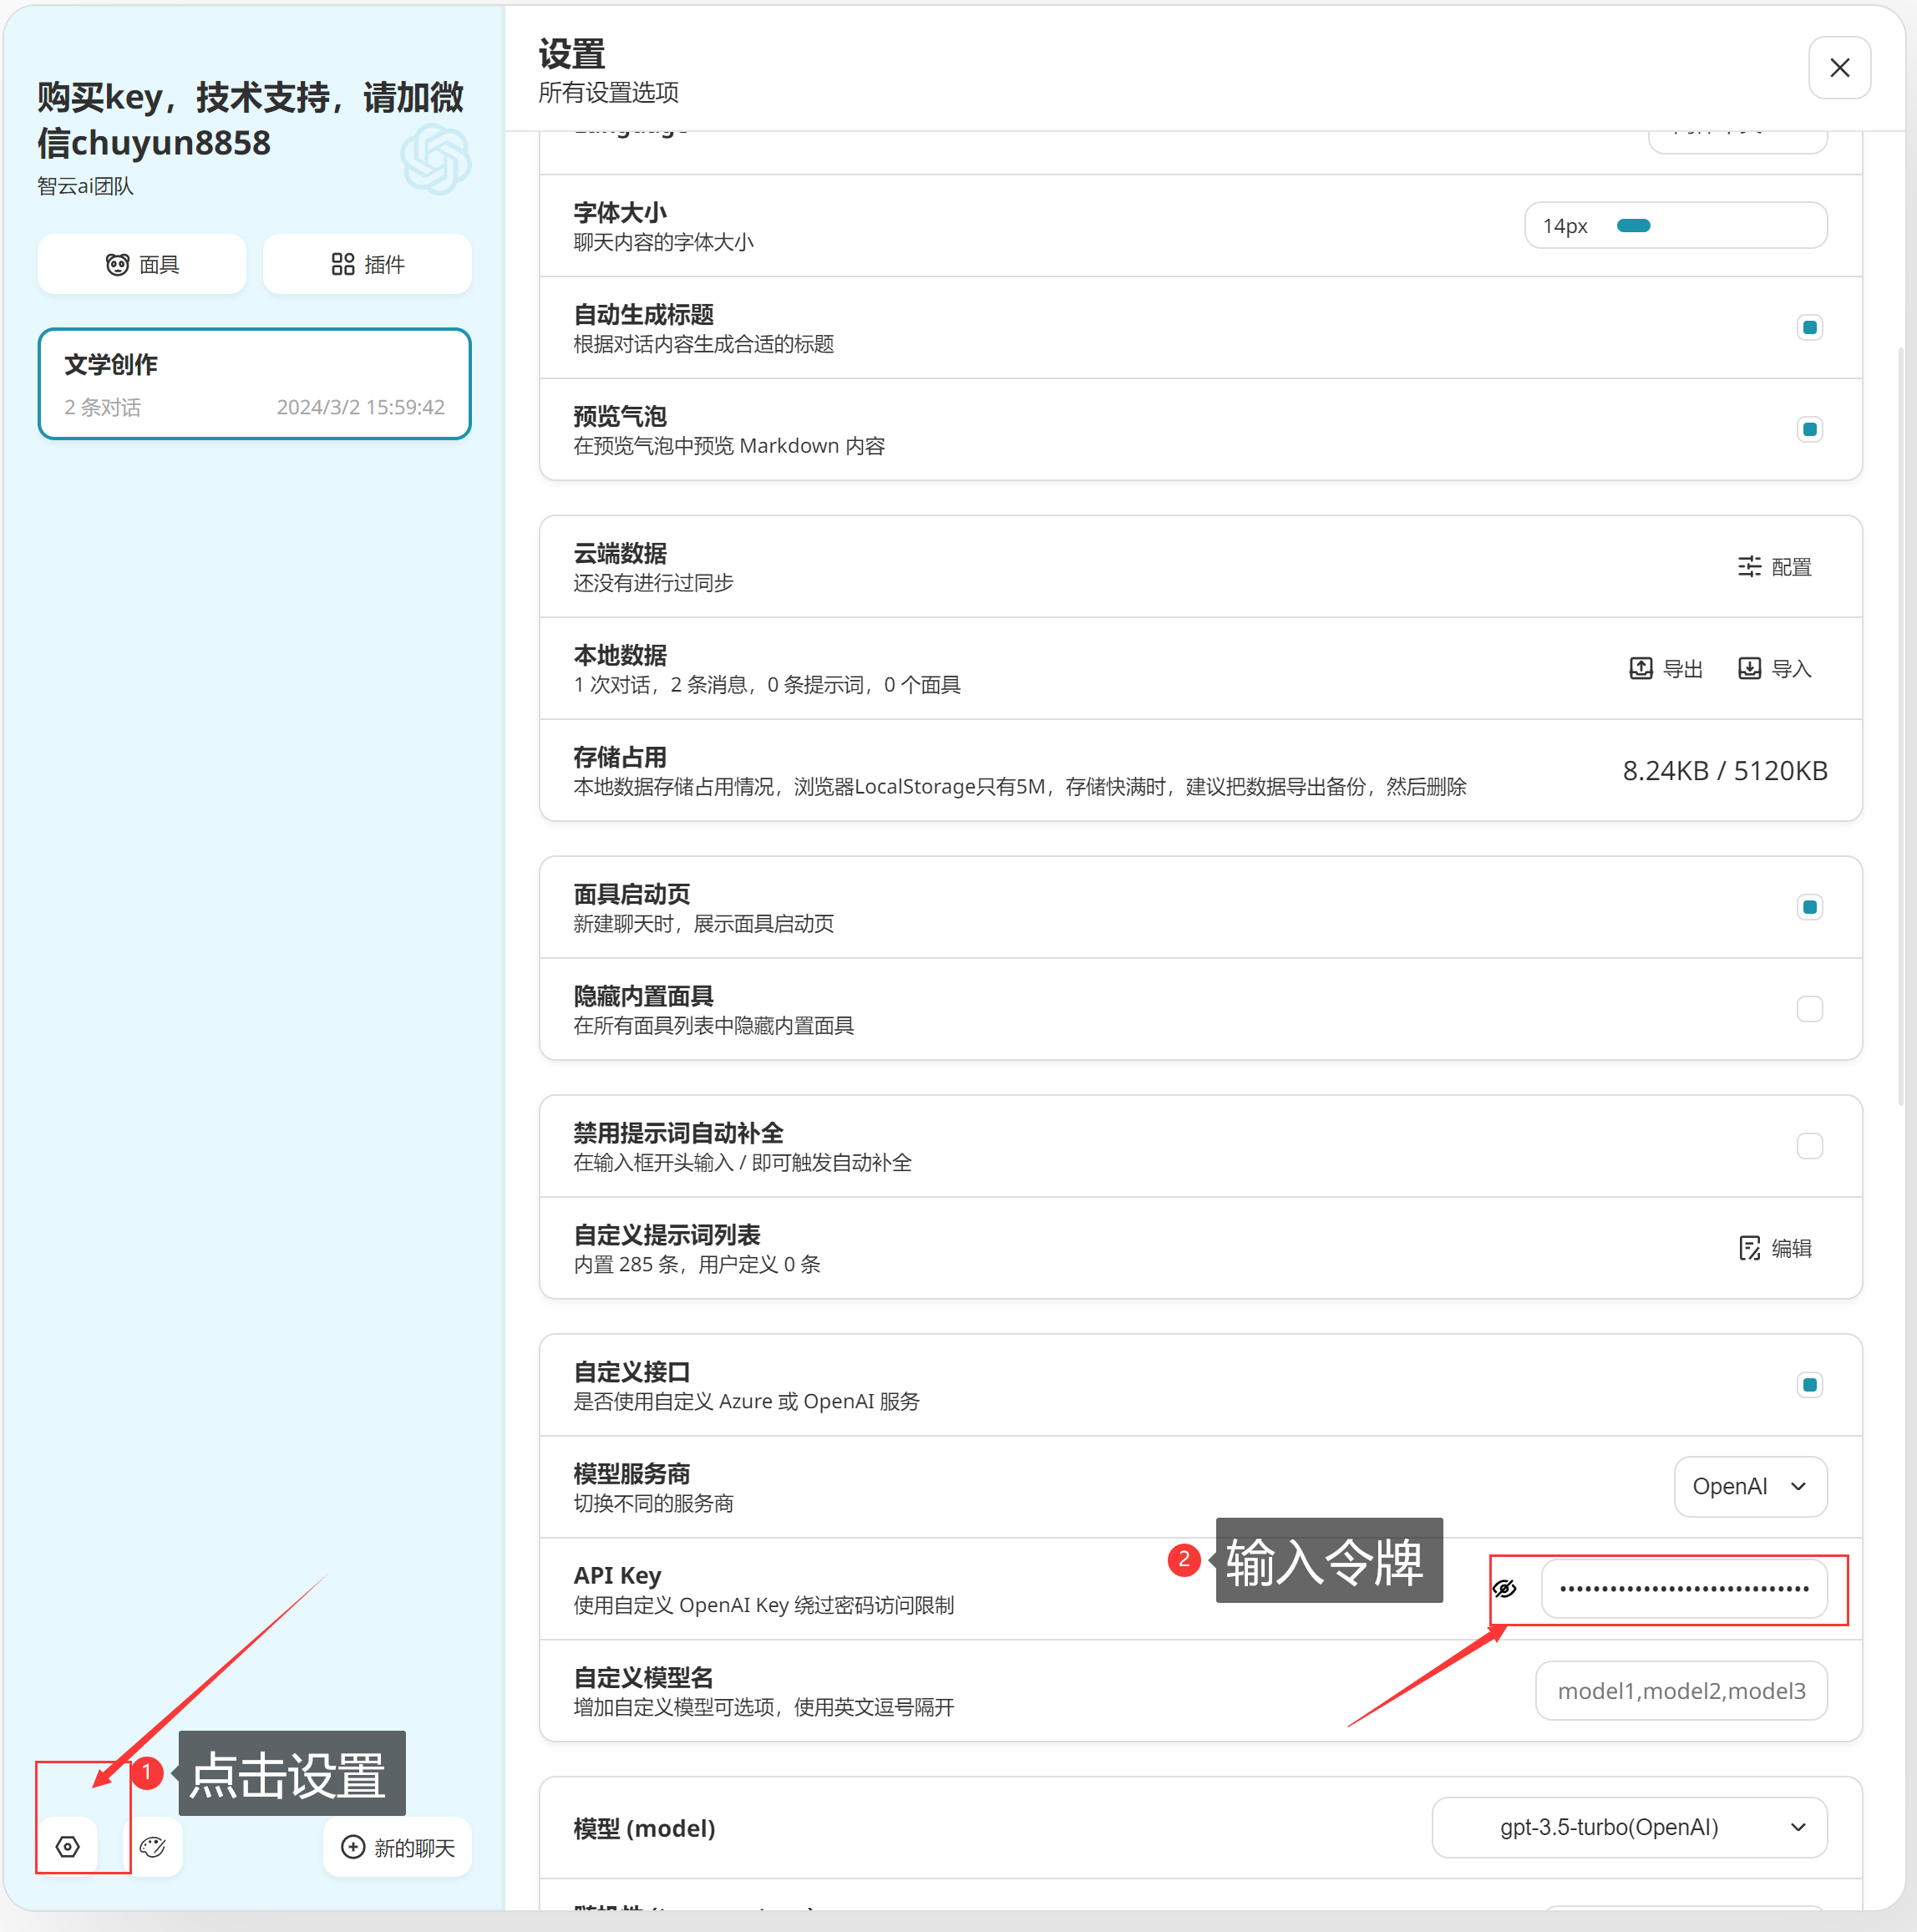Image resolution: width=1917 pixels, height=1932 pixels.
Task: Disable 自动生成标题 checkbox
Action: (x=1809, y=327)
